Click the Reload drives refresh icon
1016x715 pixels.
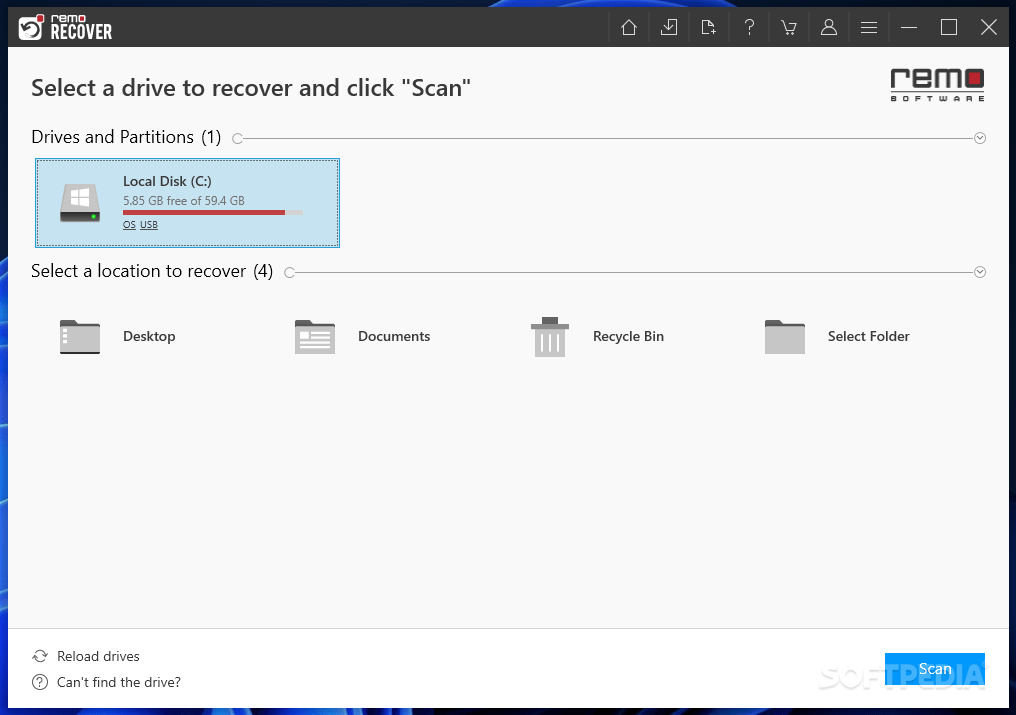tap(39, 655)
